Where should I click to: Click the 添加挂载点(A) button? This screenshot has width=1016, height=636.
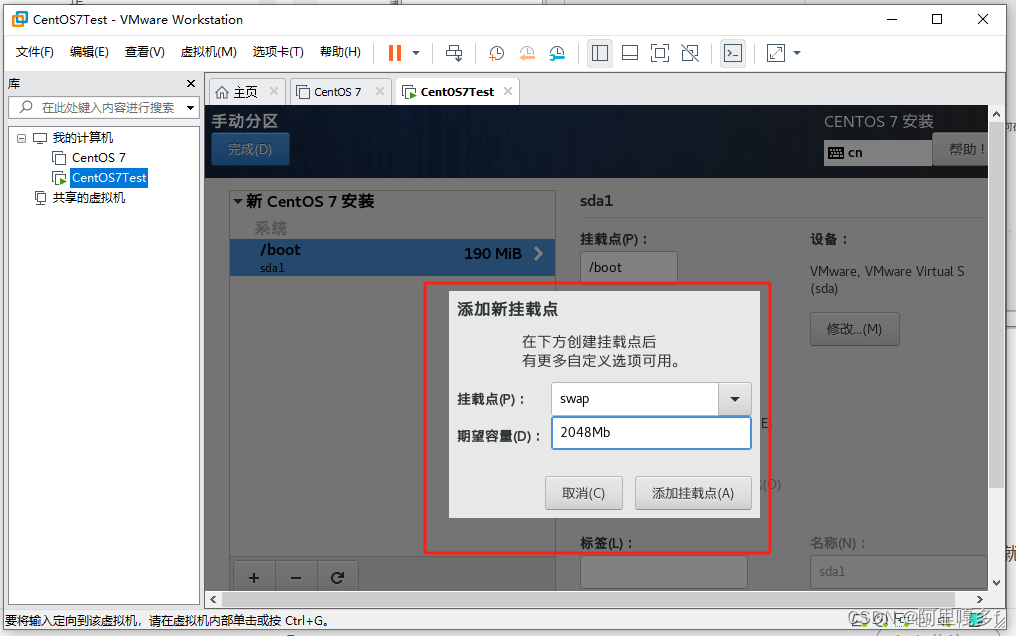[693, 492]
